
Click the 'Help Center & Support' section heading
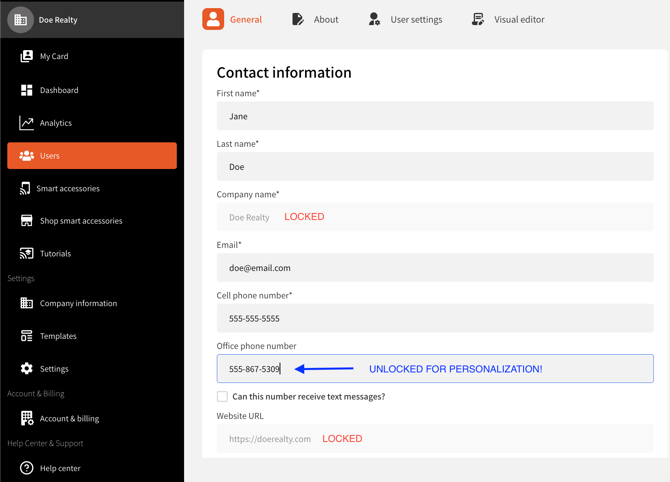pos(45,444)
